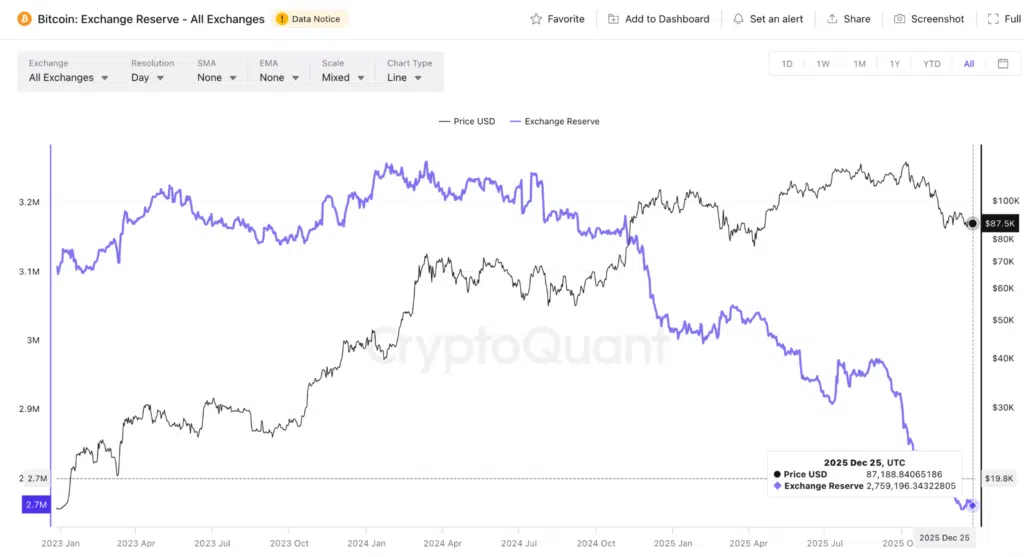This screenshot has width=1024, height=557.
Task: Open the Chart Type Line dropdown
Action: click(x=405, y=77)
